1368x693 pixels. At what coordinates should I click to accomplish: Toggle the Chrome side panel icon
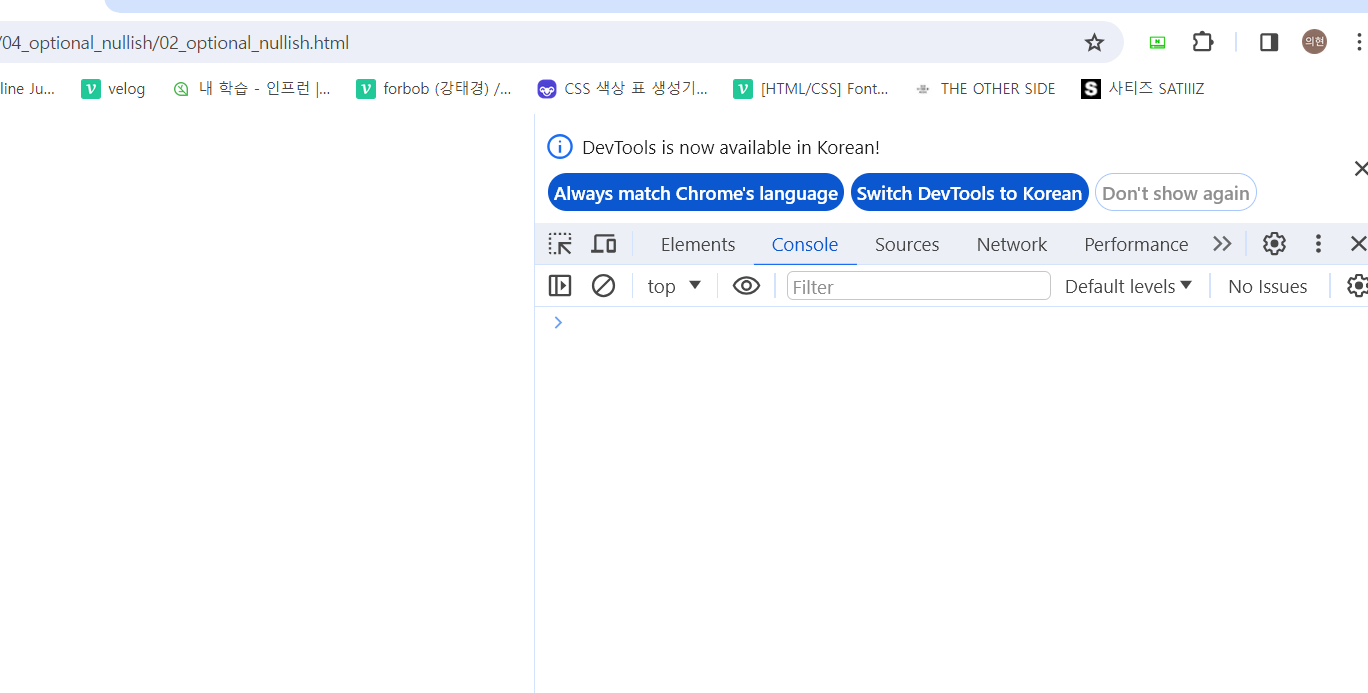pyautogui.click(x=1269, y=42)
